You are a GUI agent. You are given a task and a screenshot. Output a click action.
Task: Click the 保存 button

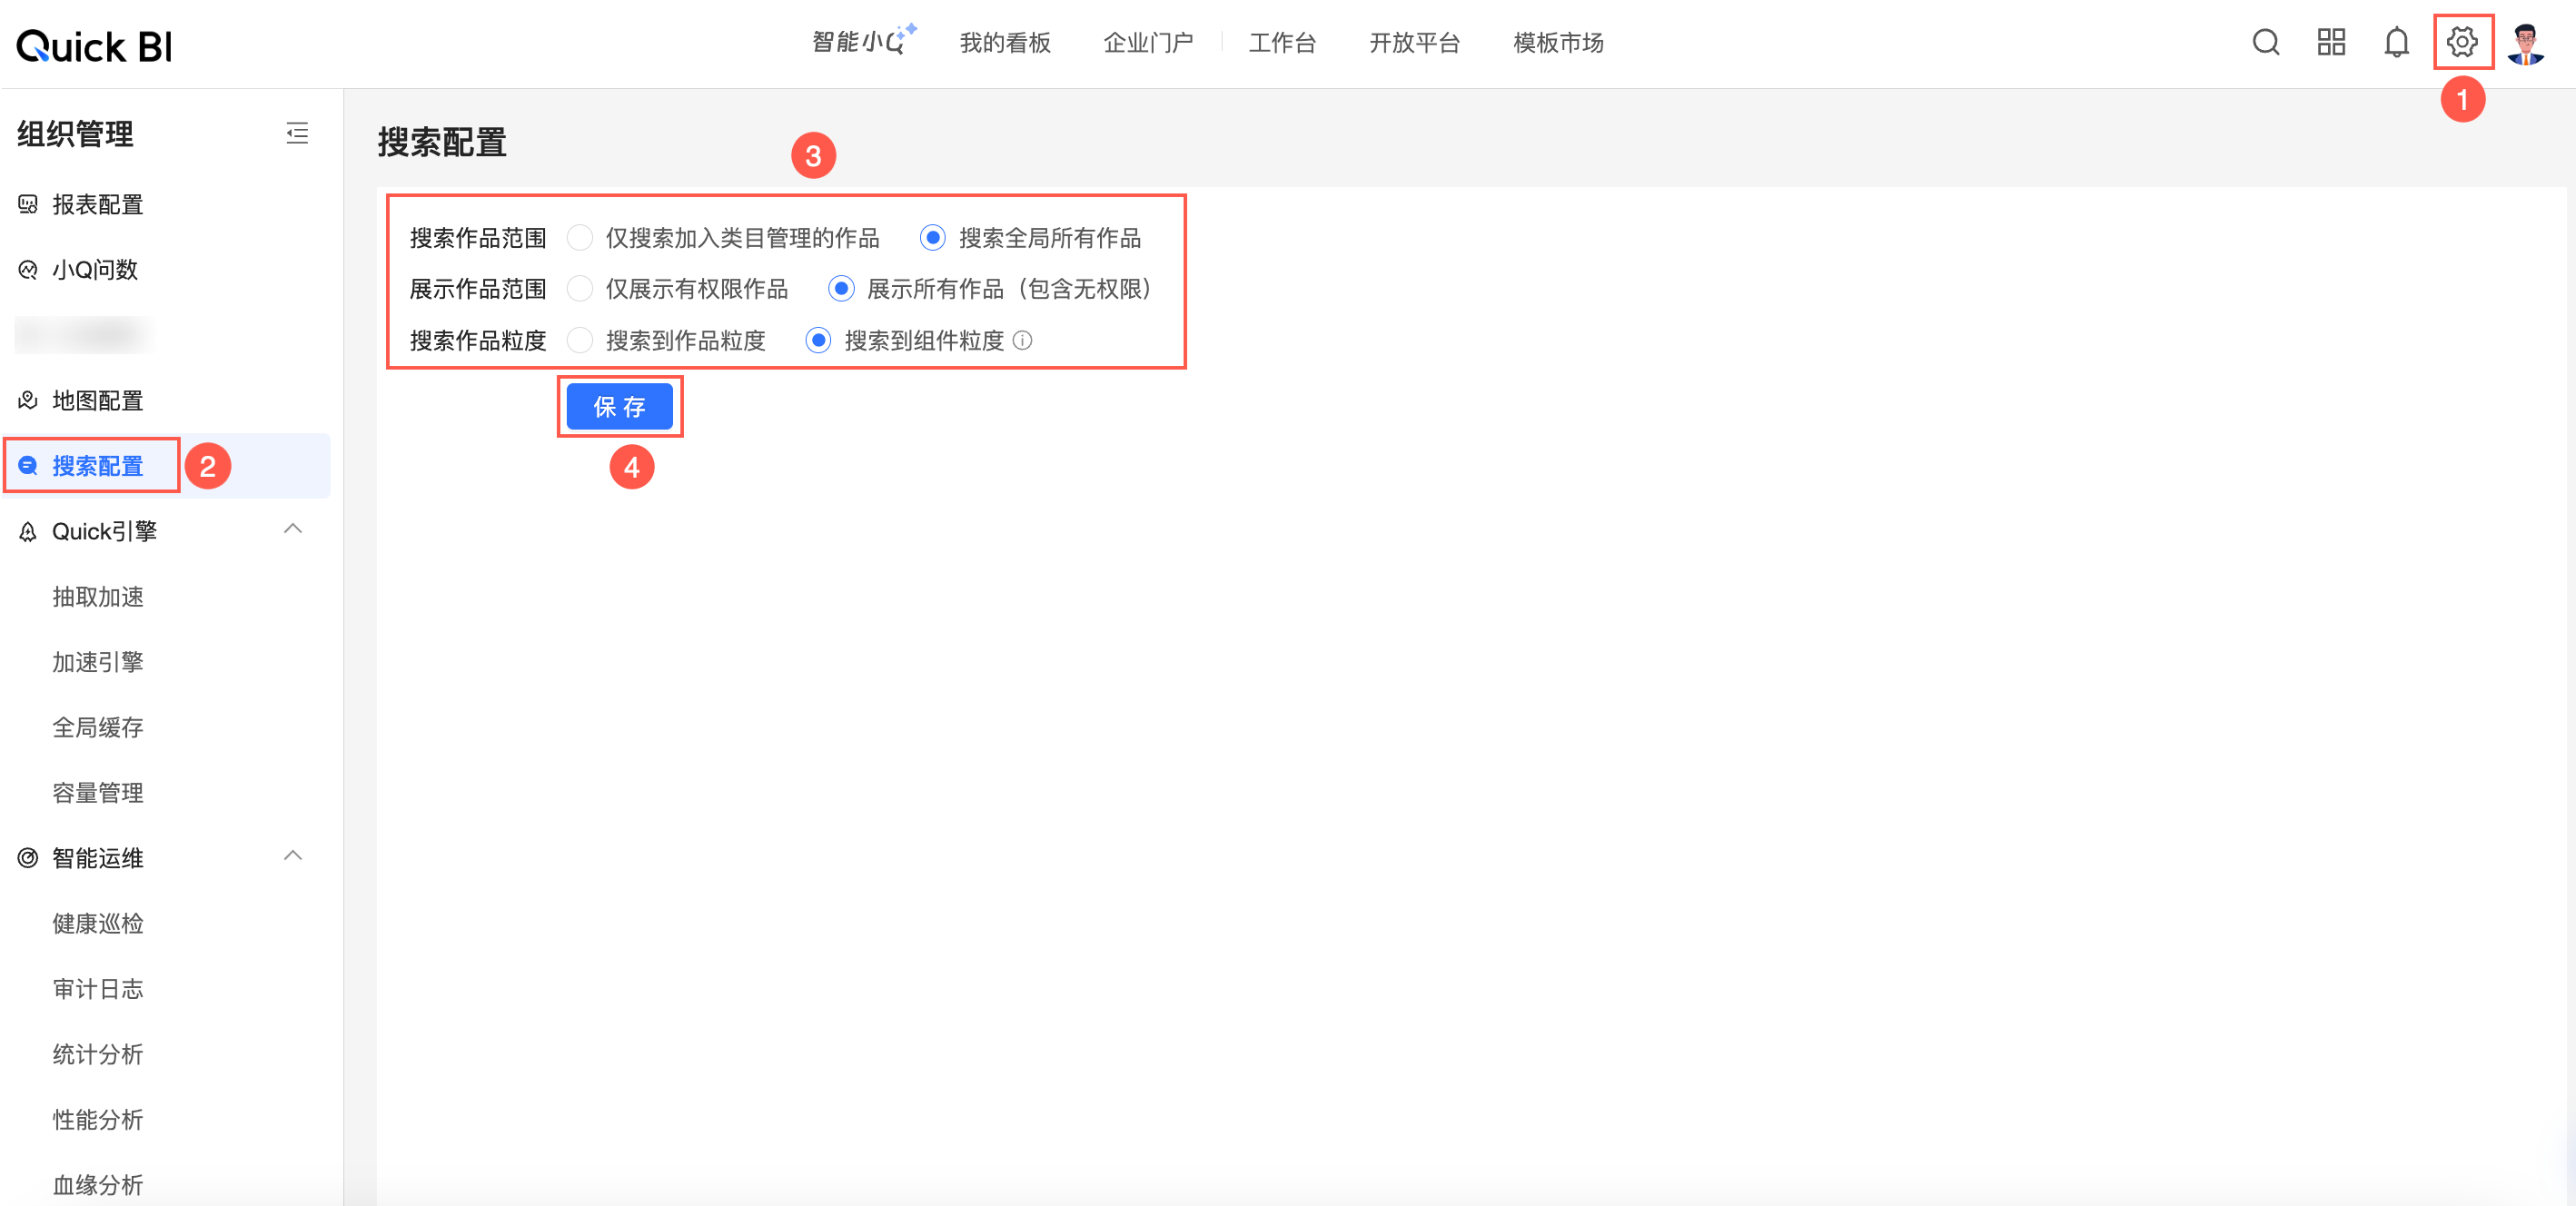(x=619, y=407)
